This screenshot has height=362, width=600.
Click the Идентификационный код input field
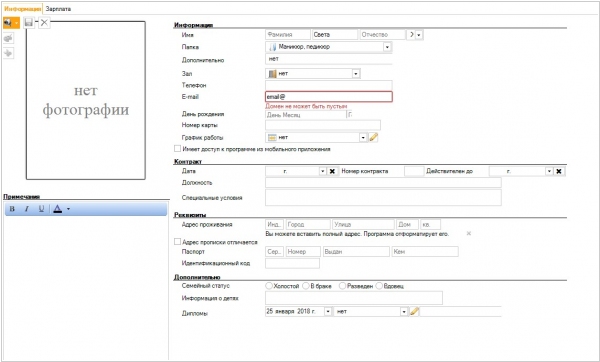click(x=292, y=263)
